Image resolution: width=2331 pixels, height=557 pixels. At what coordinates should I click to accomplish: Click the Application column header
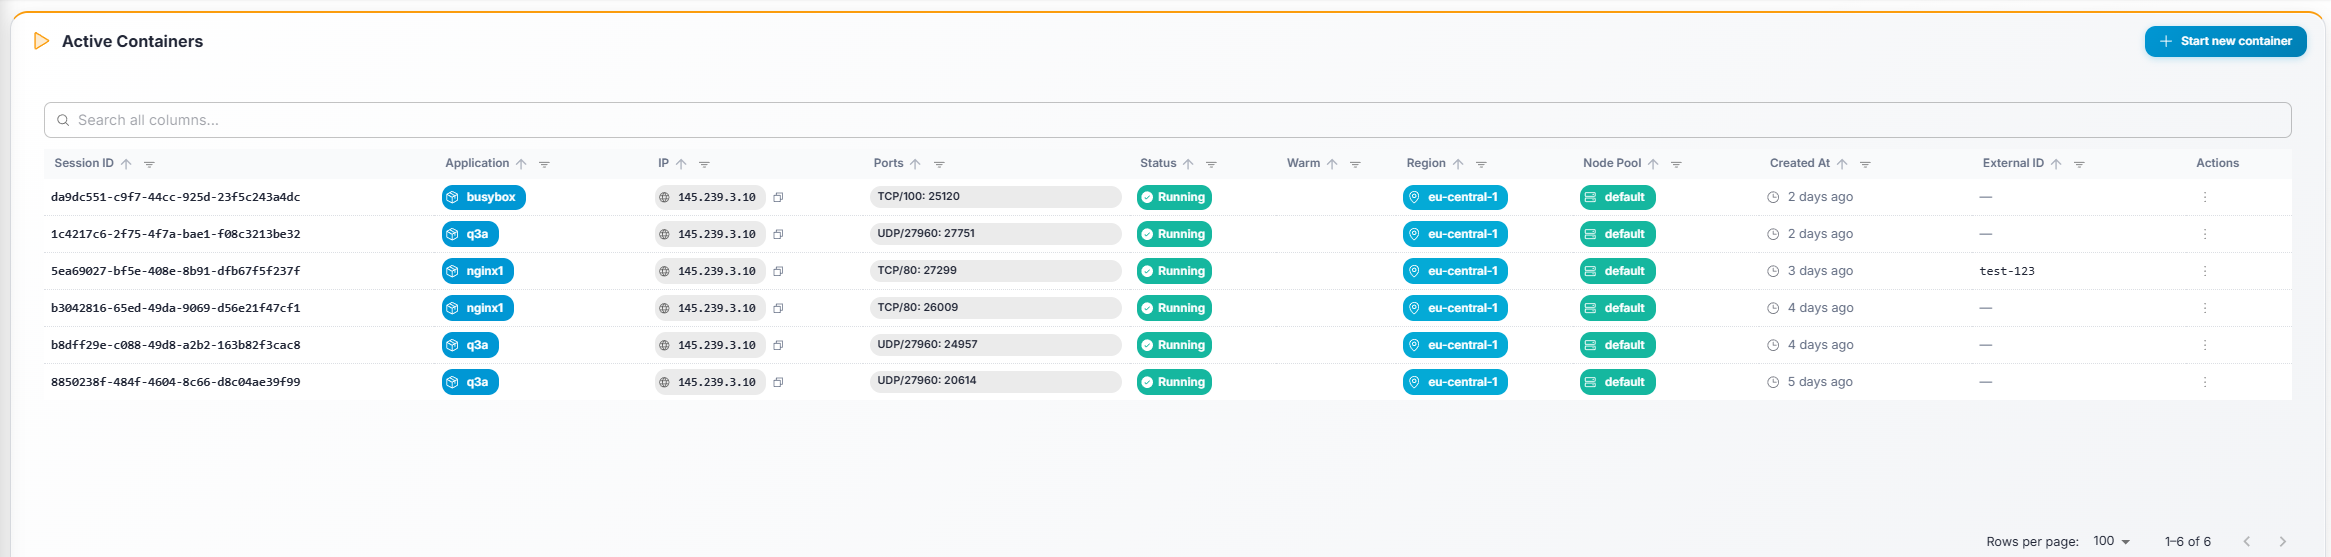[x=477, y=163]
